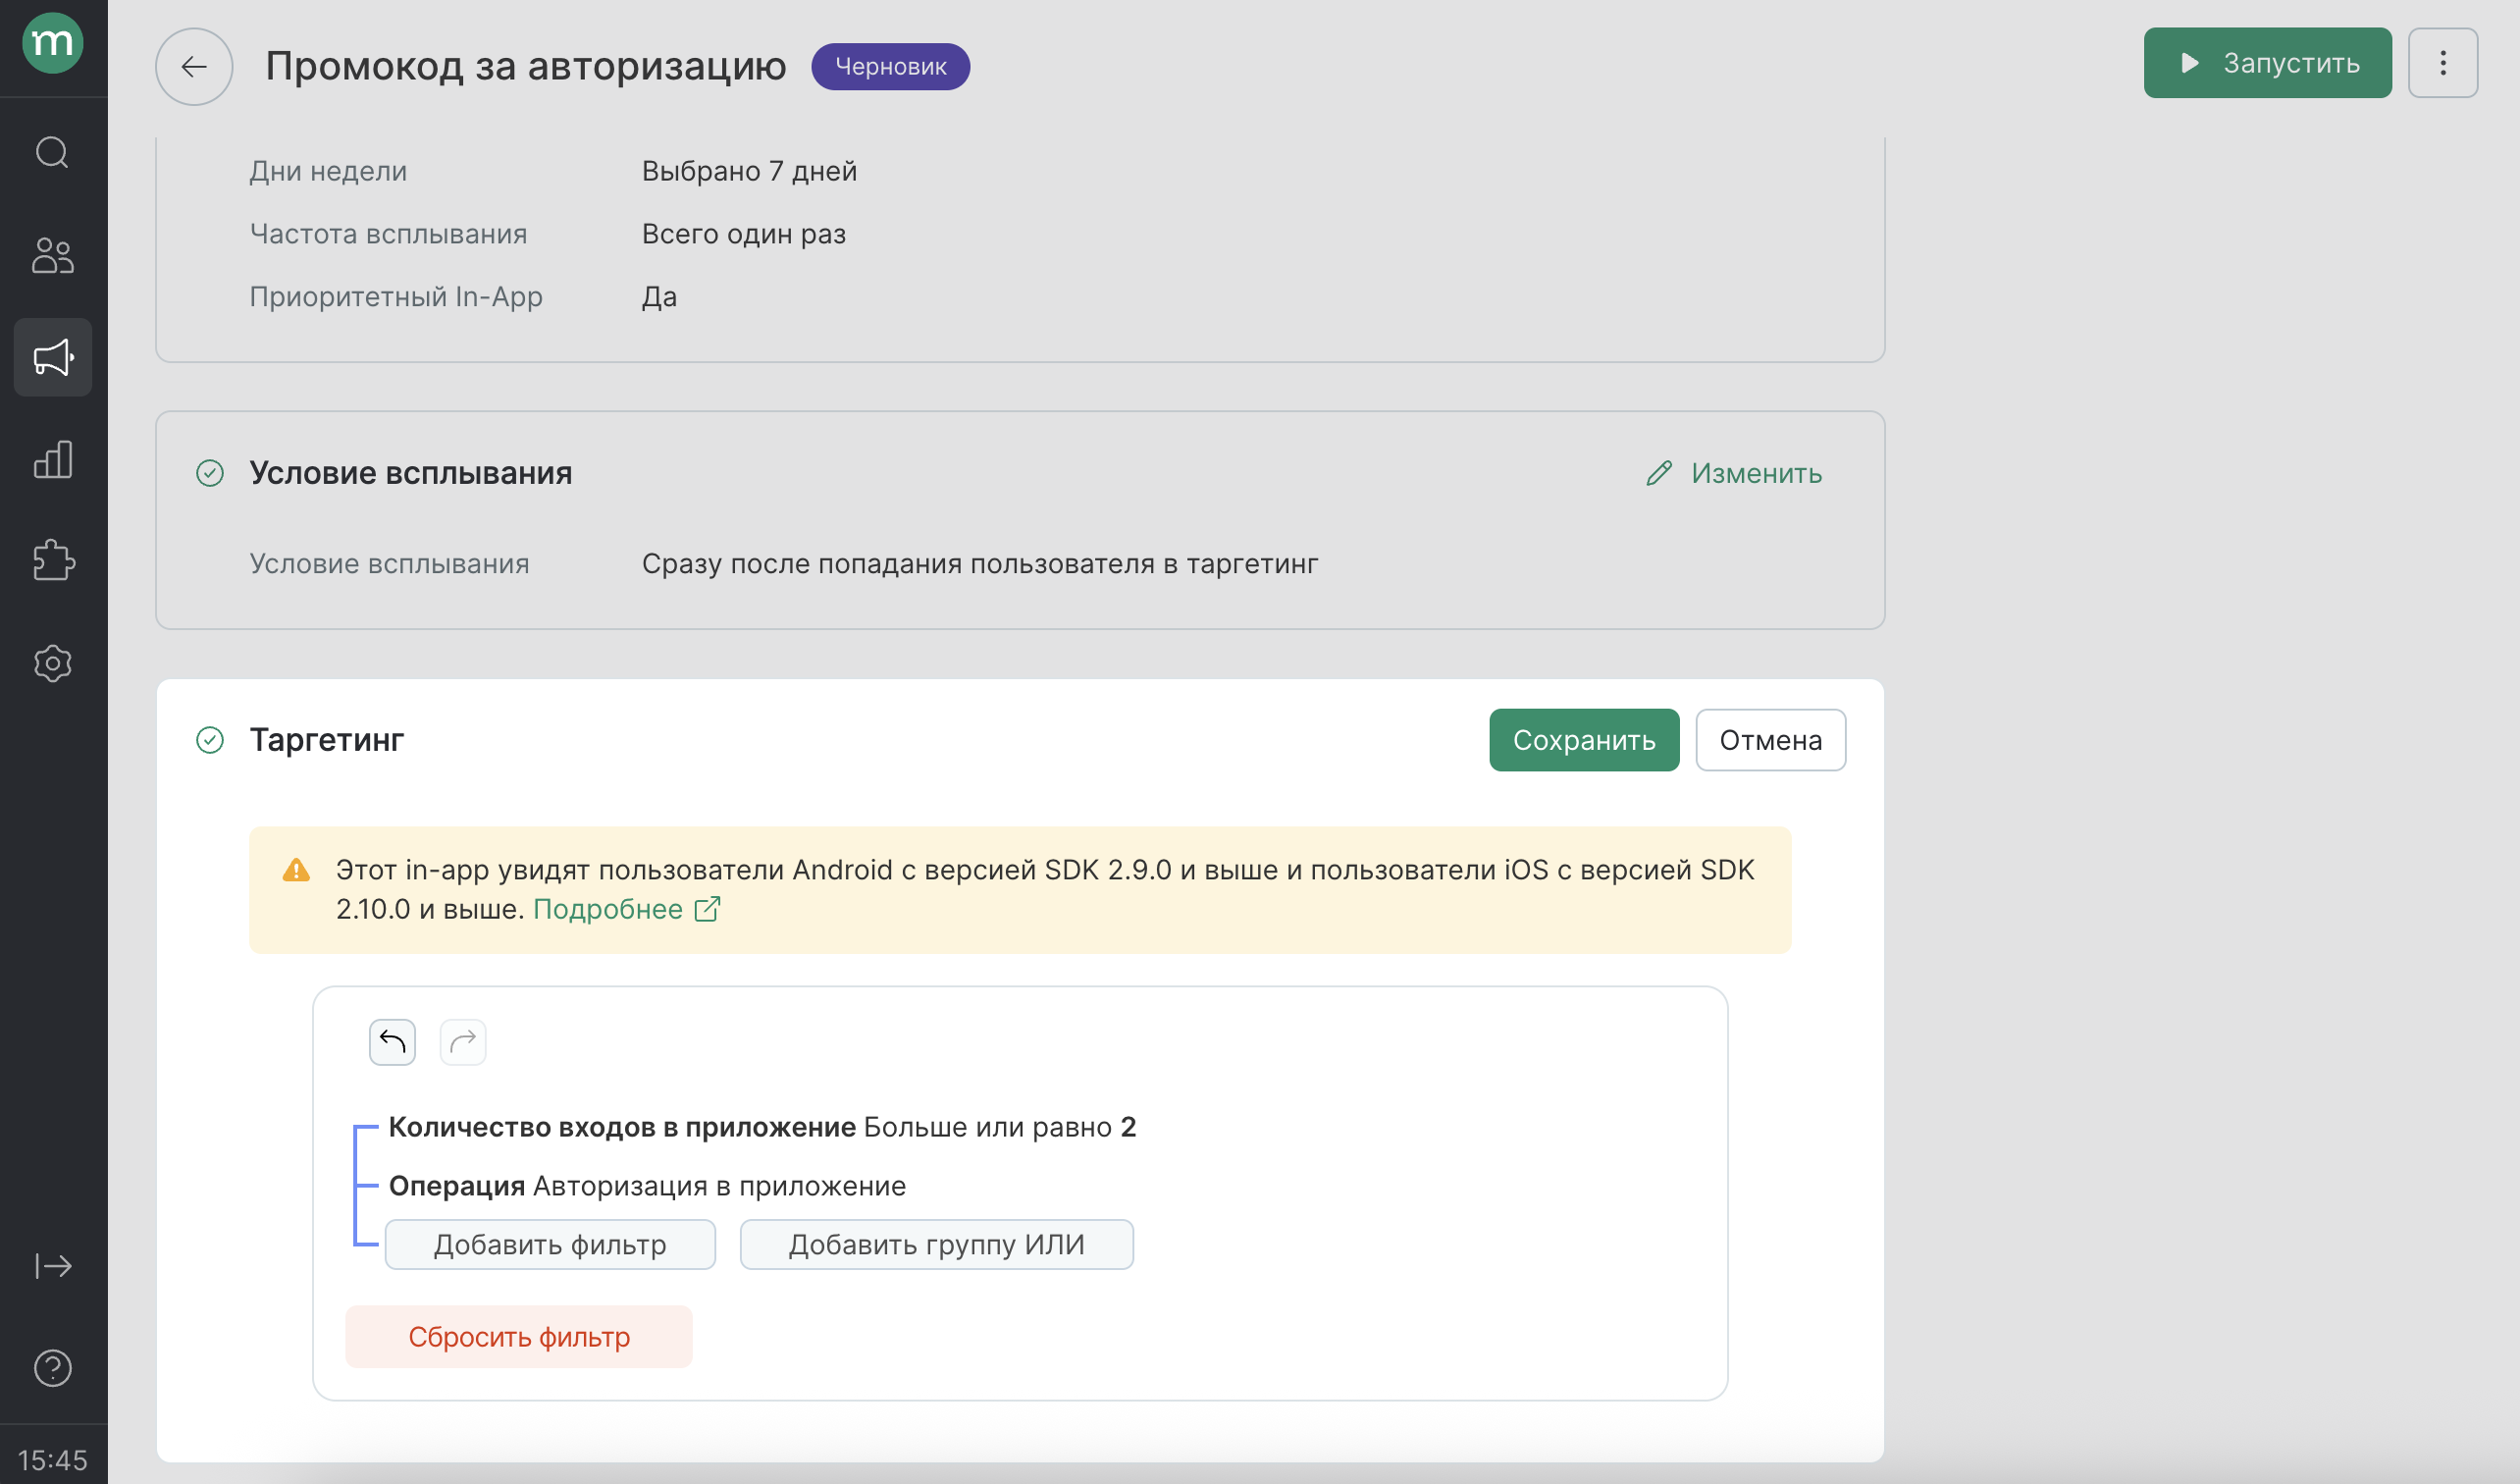
Task: Click the Частота всплывания label
Action: (x=388, y=234)
